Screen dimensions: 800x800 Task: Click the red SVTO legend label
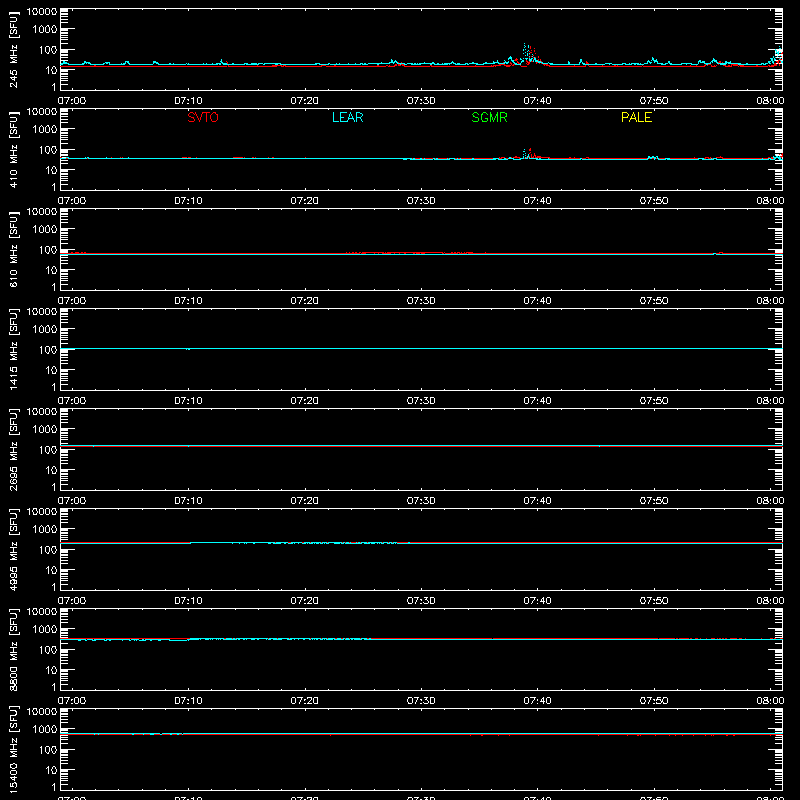pos(203,117)
